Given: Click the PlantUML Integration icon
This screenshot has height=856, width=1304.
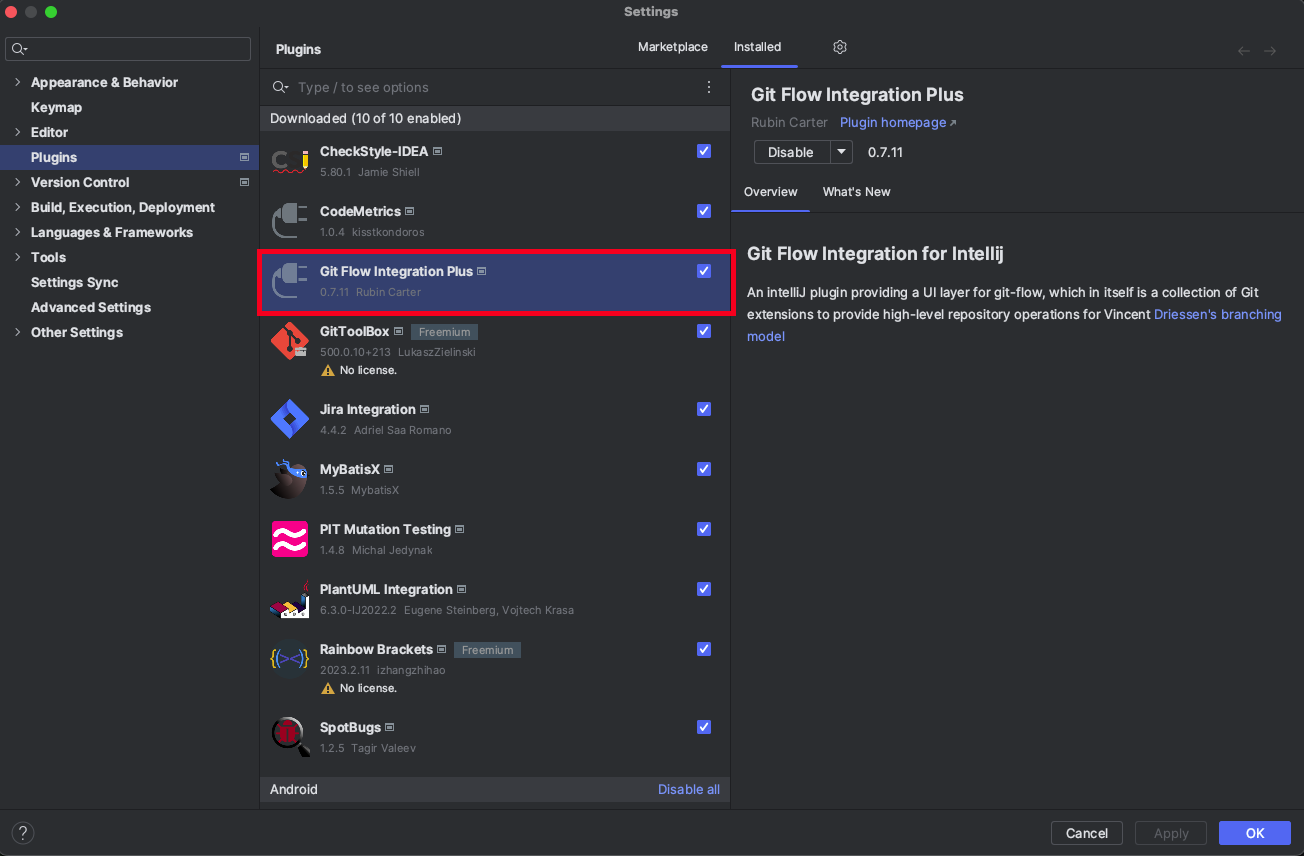Looking at the screenshot, I should pos(290,599).
